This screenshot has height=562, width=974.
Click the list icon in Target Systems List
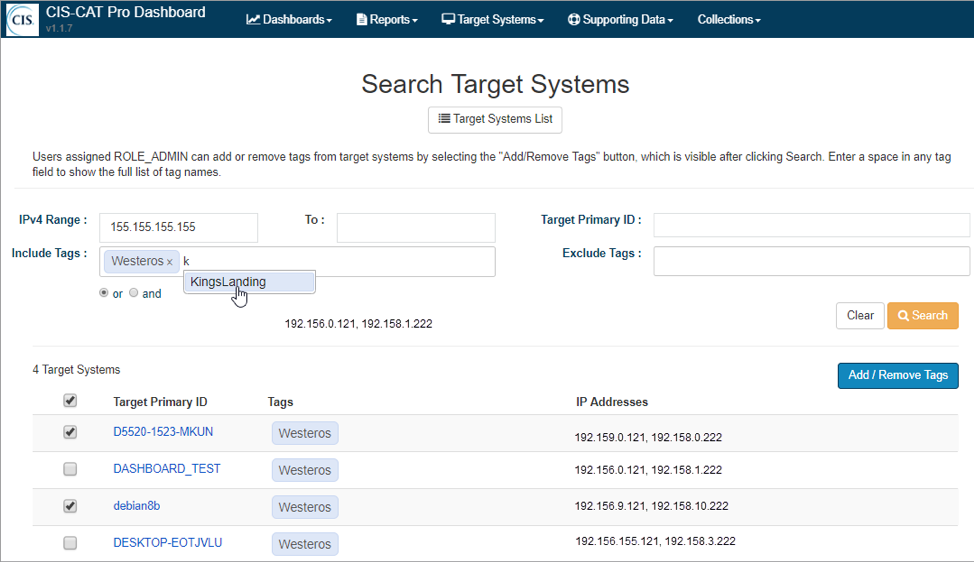tap(444, 119)
